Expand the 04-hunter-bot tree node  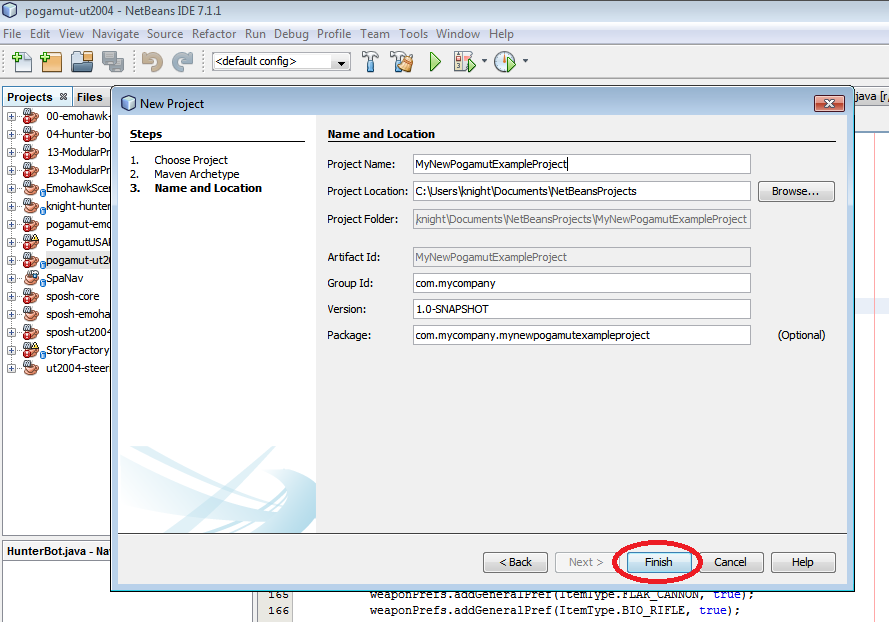coord(11,134)
